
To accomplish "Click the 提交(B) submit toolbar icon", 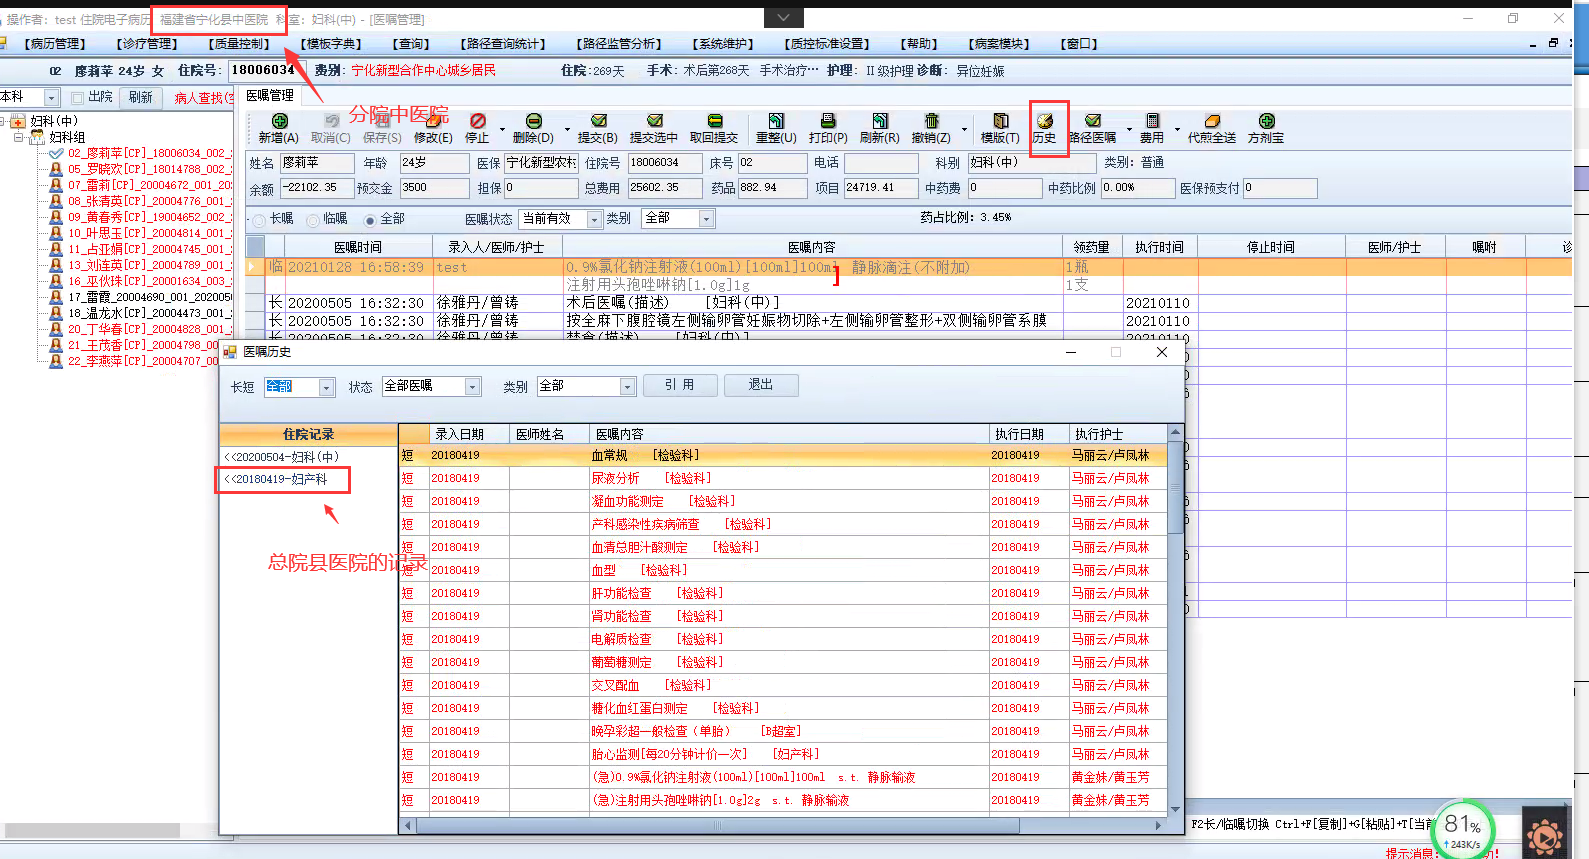I will (598, 121).
